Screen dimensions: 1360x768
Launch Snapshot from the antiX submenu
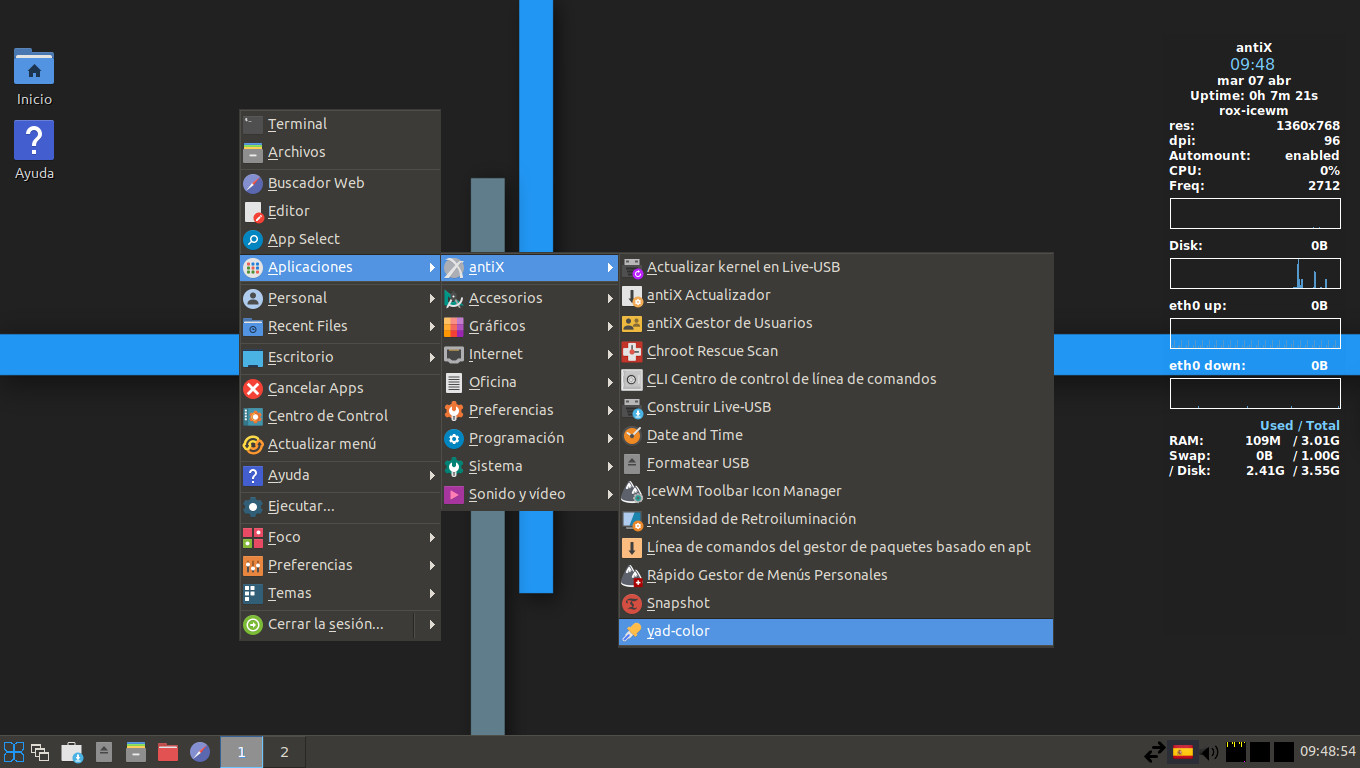[x=677, y=603]
